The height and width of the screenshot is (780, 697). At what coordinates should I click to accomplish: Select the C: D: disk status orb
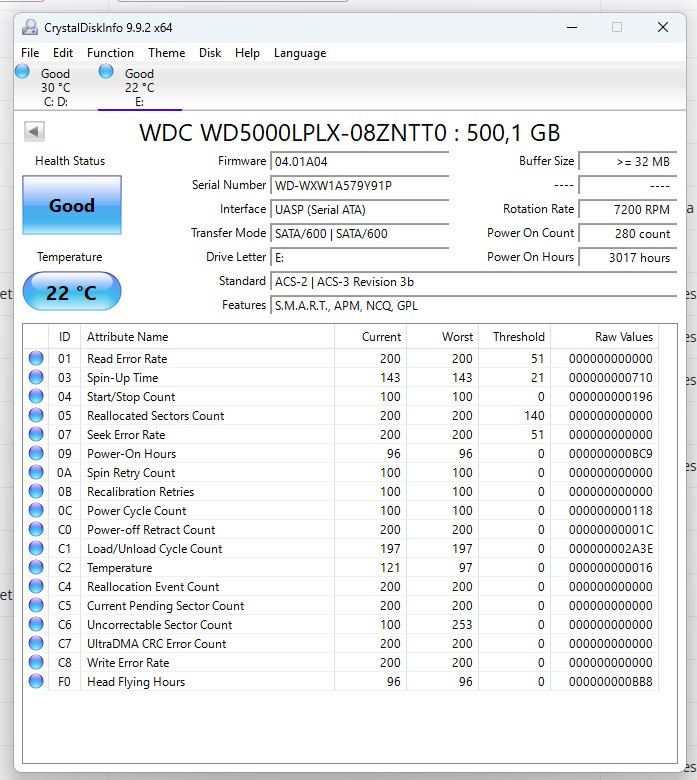pos(22,72)
